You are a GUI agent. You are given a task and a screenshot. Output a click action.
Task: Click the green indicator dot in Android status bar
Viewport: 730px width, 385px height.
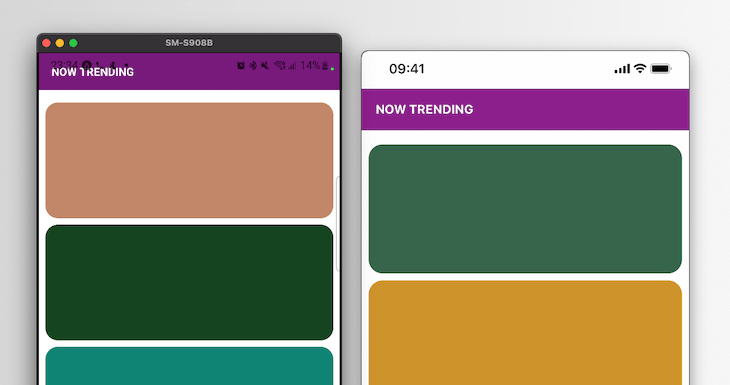[332, 69]
